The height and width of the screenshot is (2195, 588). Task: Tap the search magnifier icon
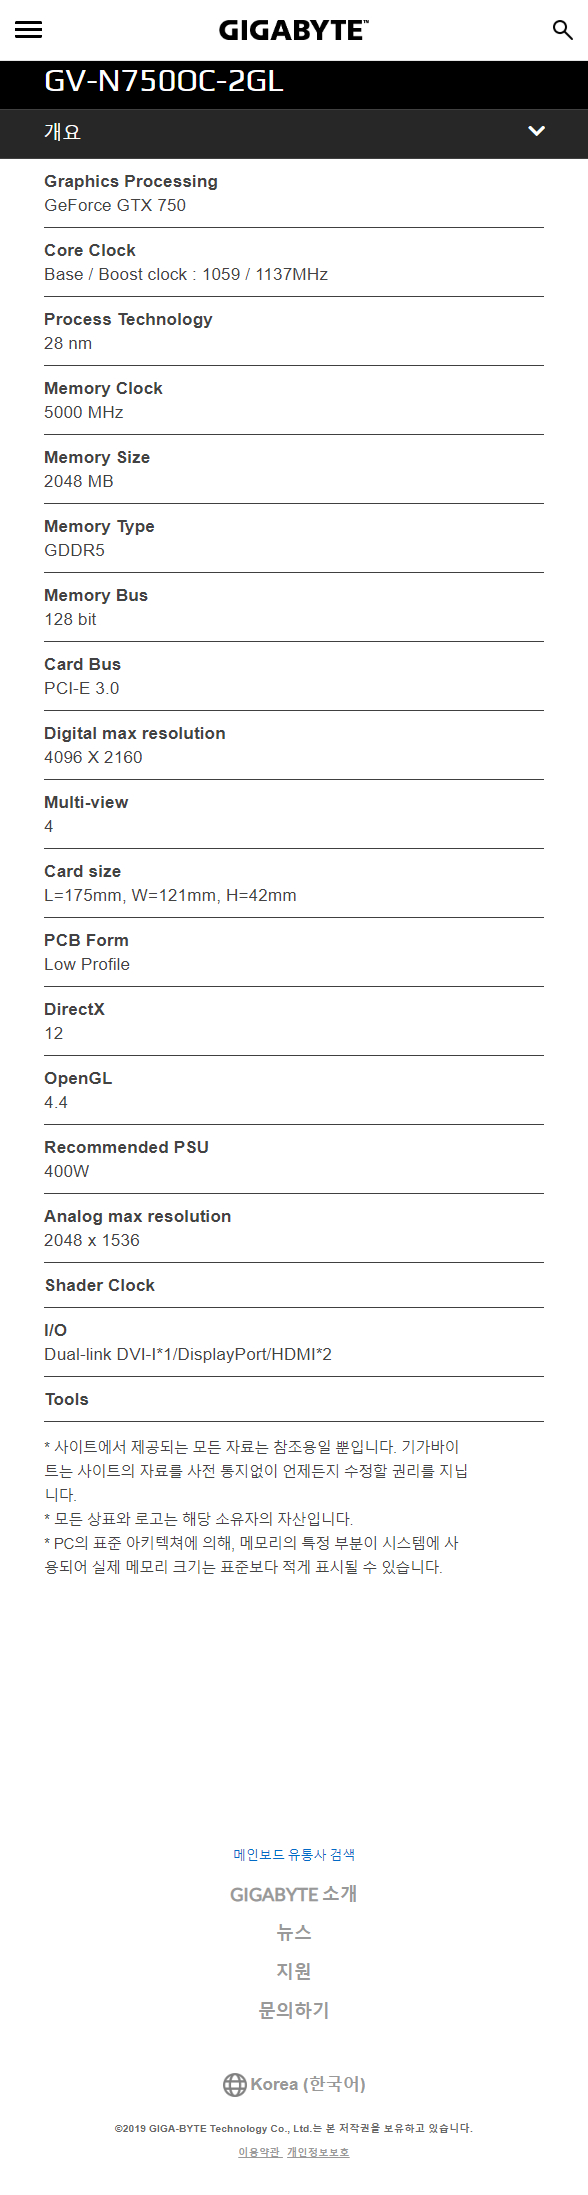coord(563,29)
